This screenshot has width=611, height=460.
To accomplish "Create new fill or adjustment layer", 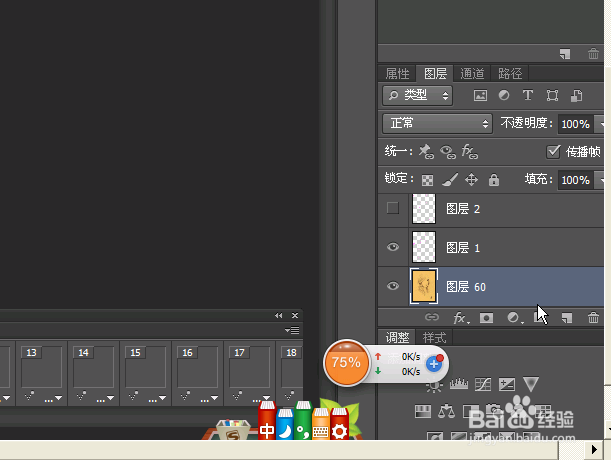I will pyautogui.click(x=515, y=318).
